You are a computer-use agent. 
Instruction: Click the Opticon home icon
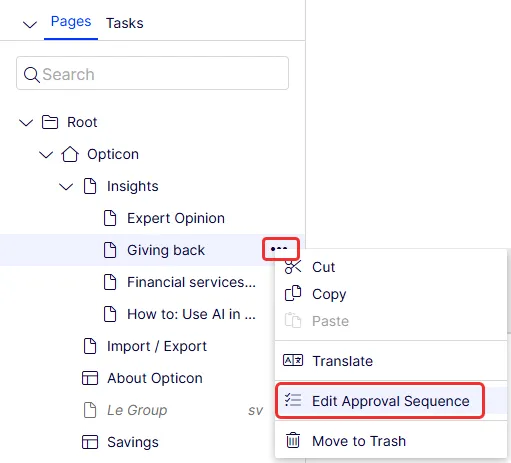click(70, 154)
